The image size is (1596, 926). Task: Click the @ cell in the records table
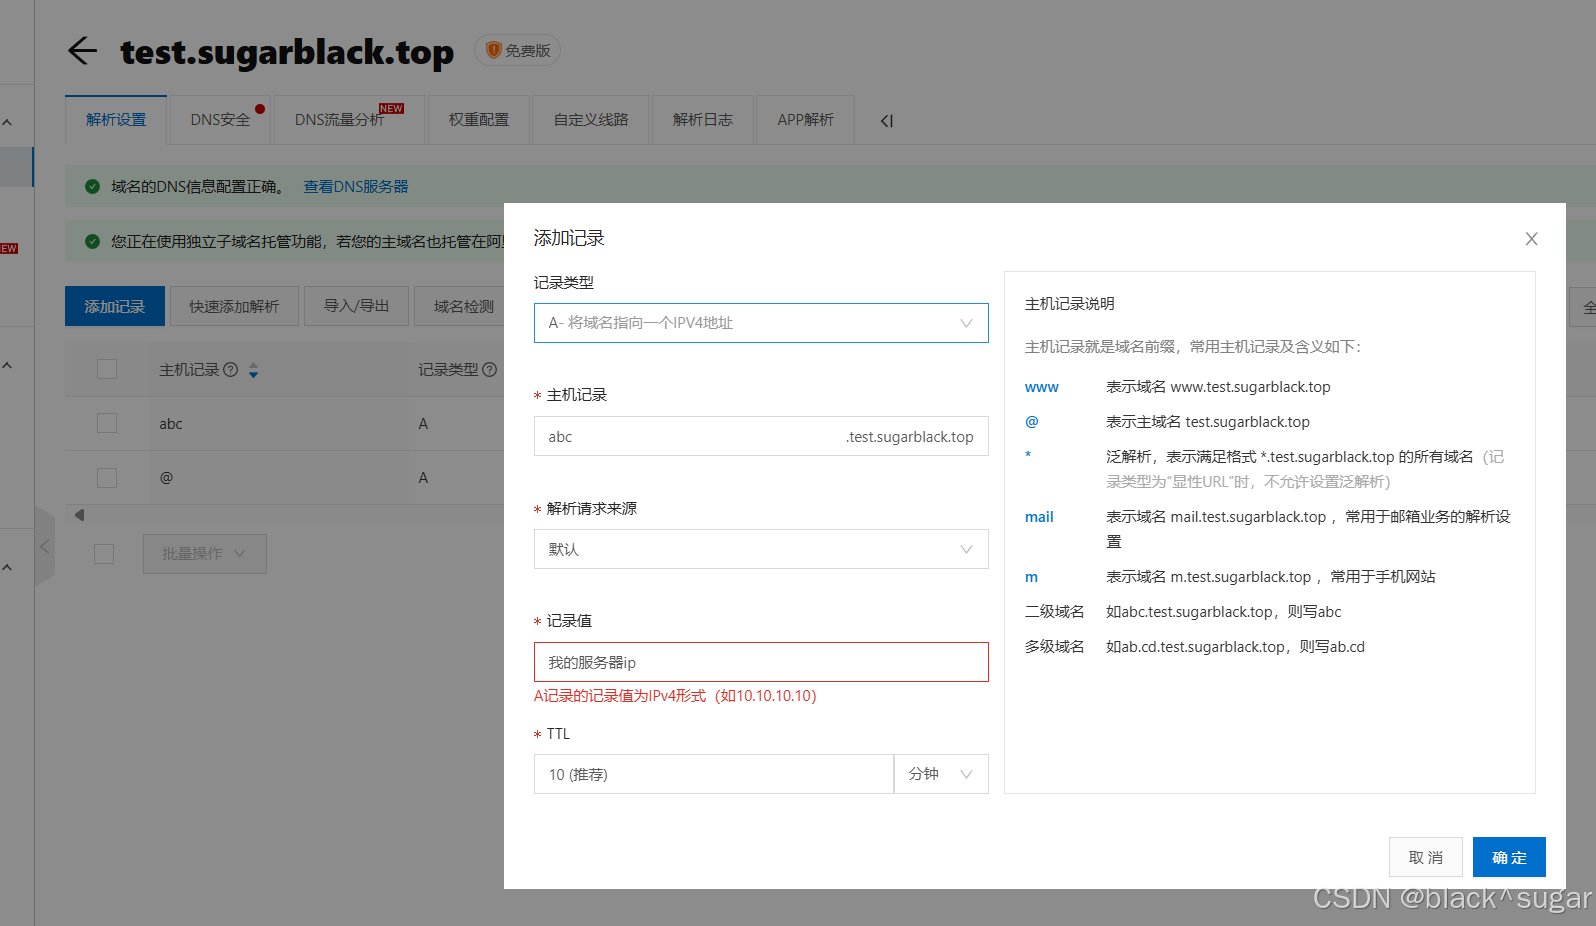(x=166, y=478)
